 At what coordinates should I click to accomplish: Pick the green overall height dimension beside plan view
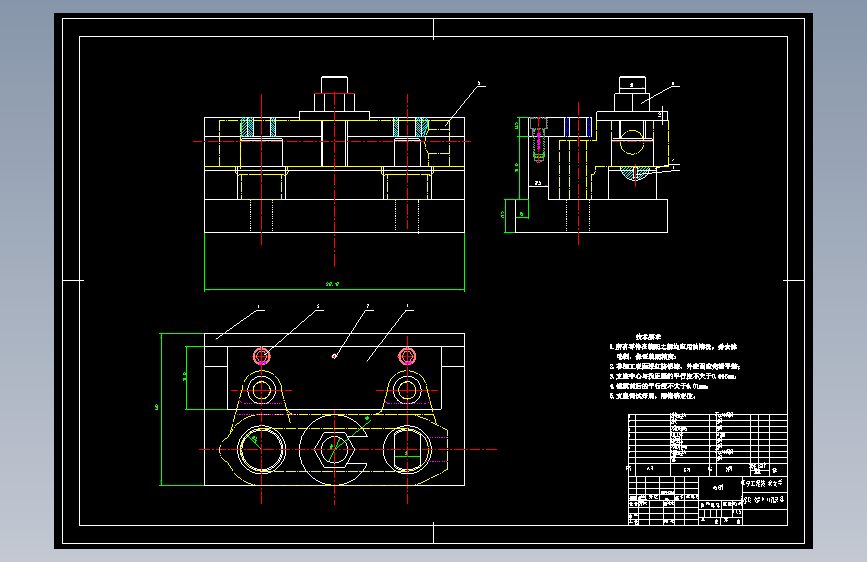point(161,409)
